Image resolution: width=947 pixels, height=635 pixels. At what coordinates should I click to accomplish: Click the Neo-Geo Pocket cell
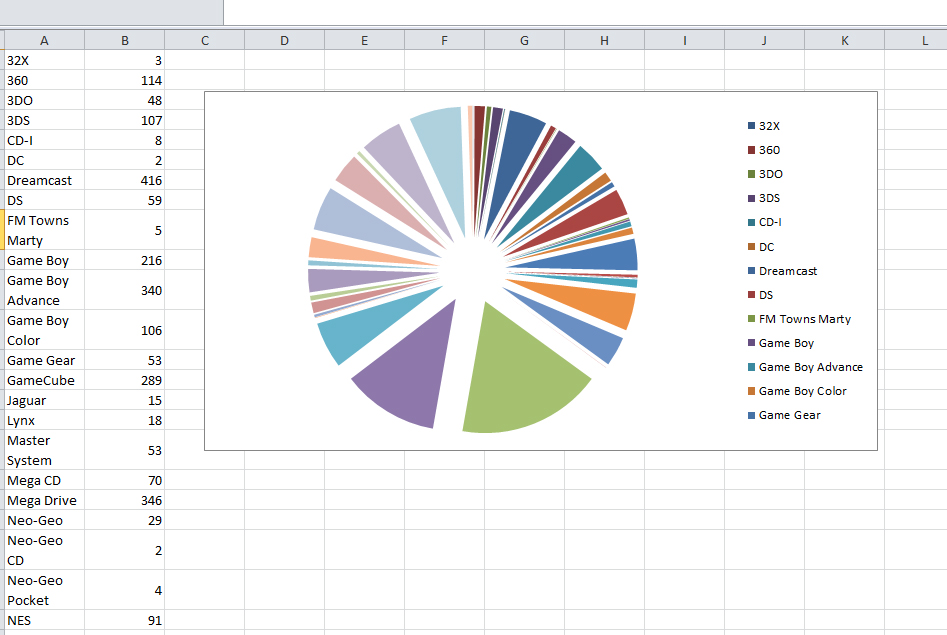(x=44, y=590)
